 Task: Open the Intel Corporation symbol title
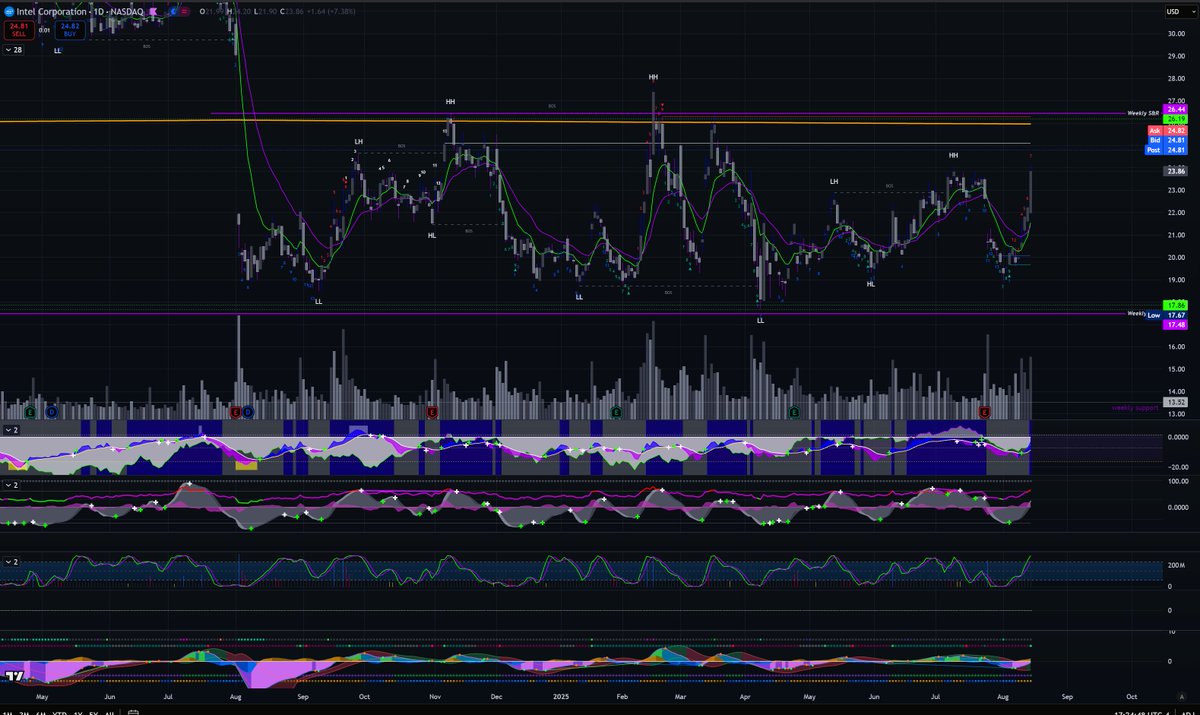coord(52,11)
